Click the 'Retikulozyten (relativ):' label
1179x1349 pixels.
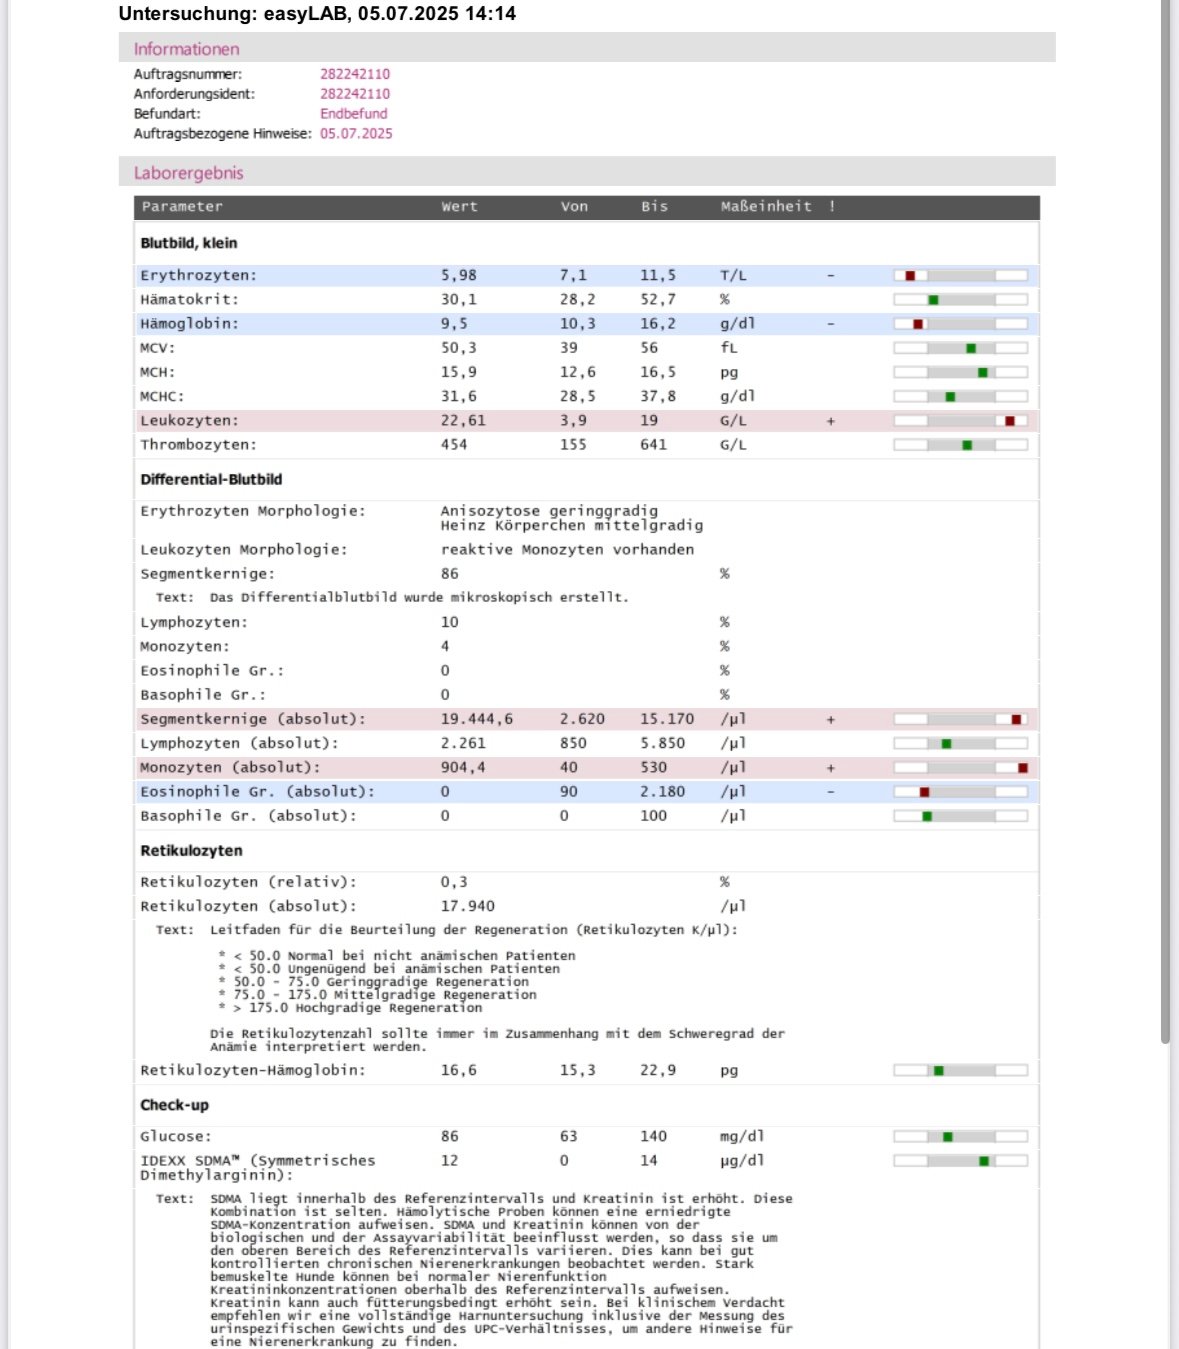click(249, 883)
